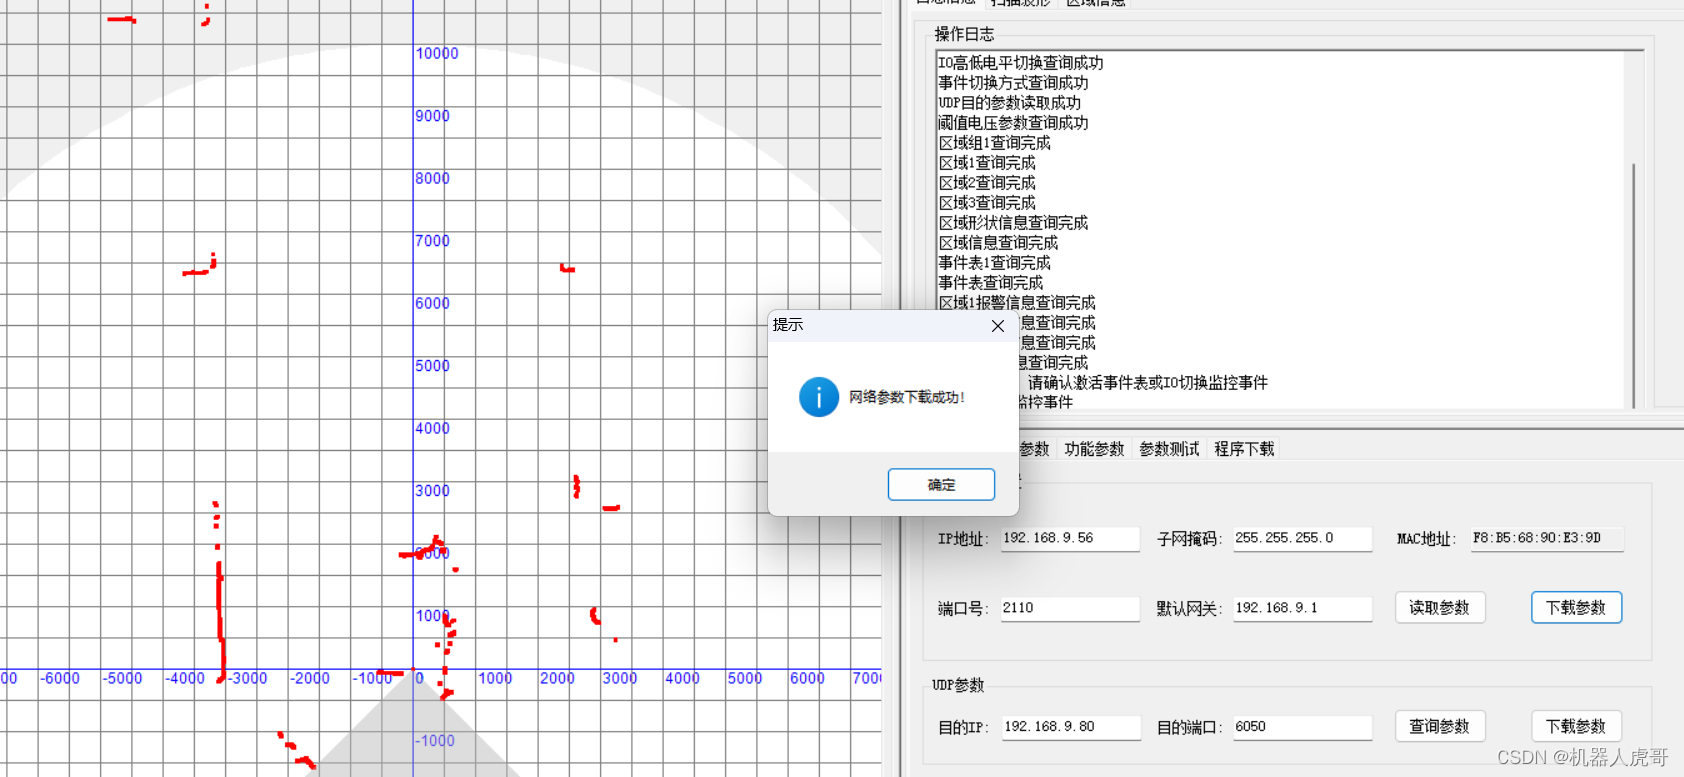
Task: Select log line 区域信息查询完成
Action: 998,243
